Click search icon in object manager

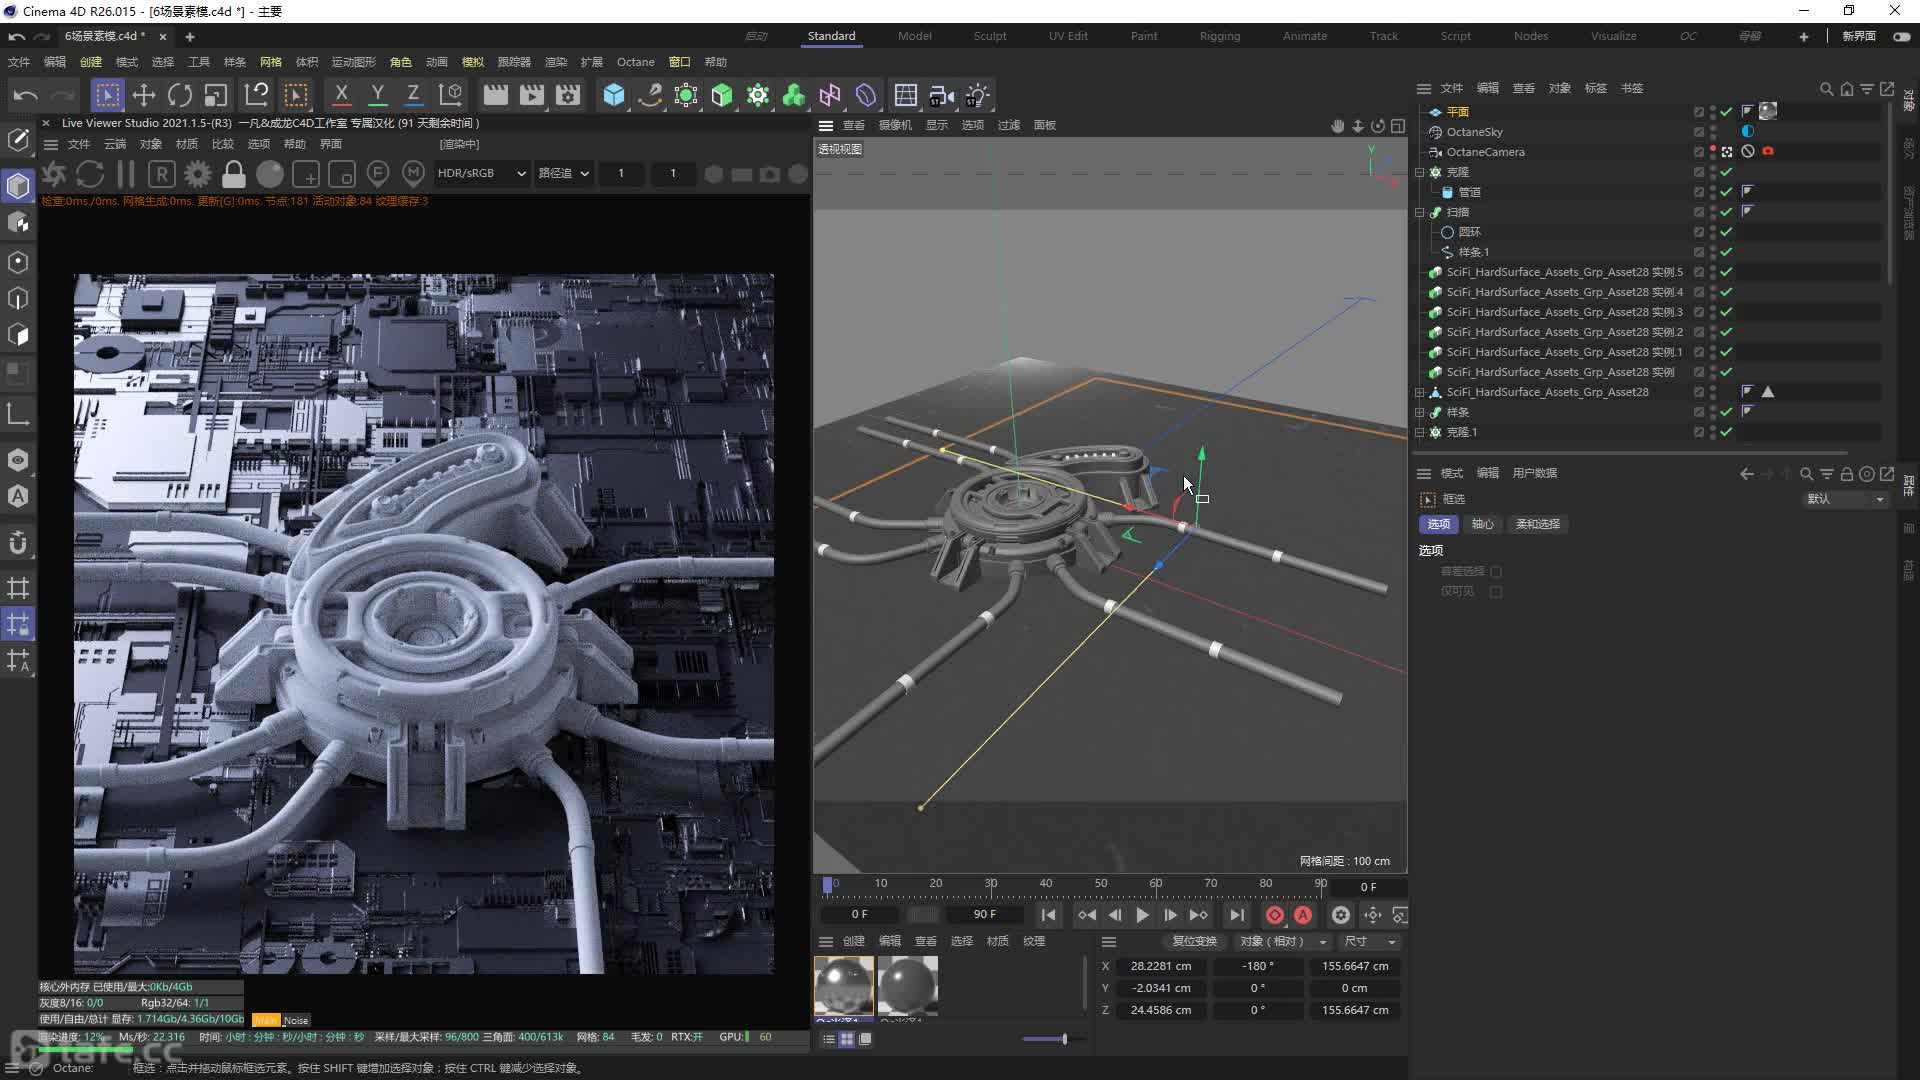tap(1826, 89)
